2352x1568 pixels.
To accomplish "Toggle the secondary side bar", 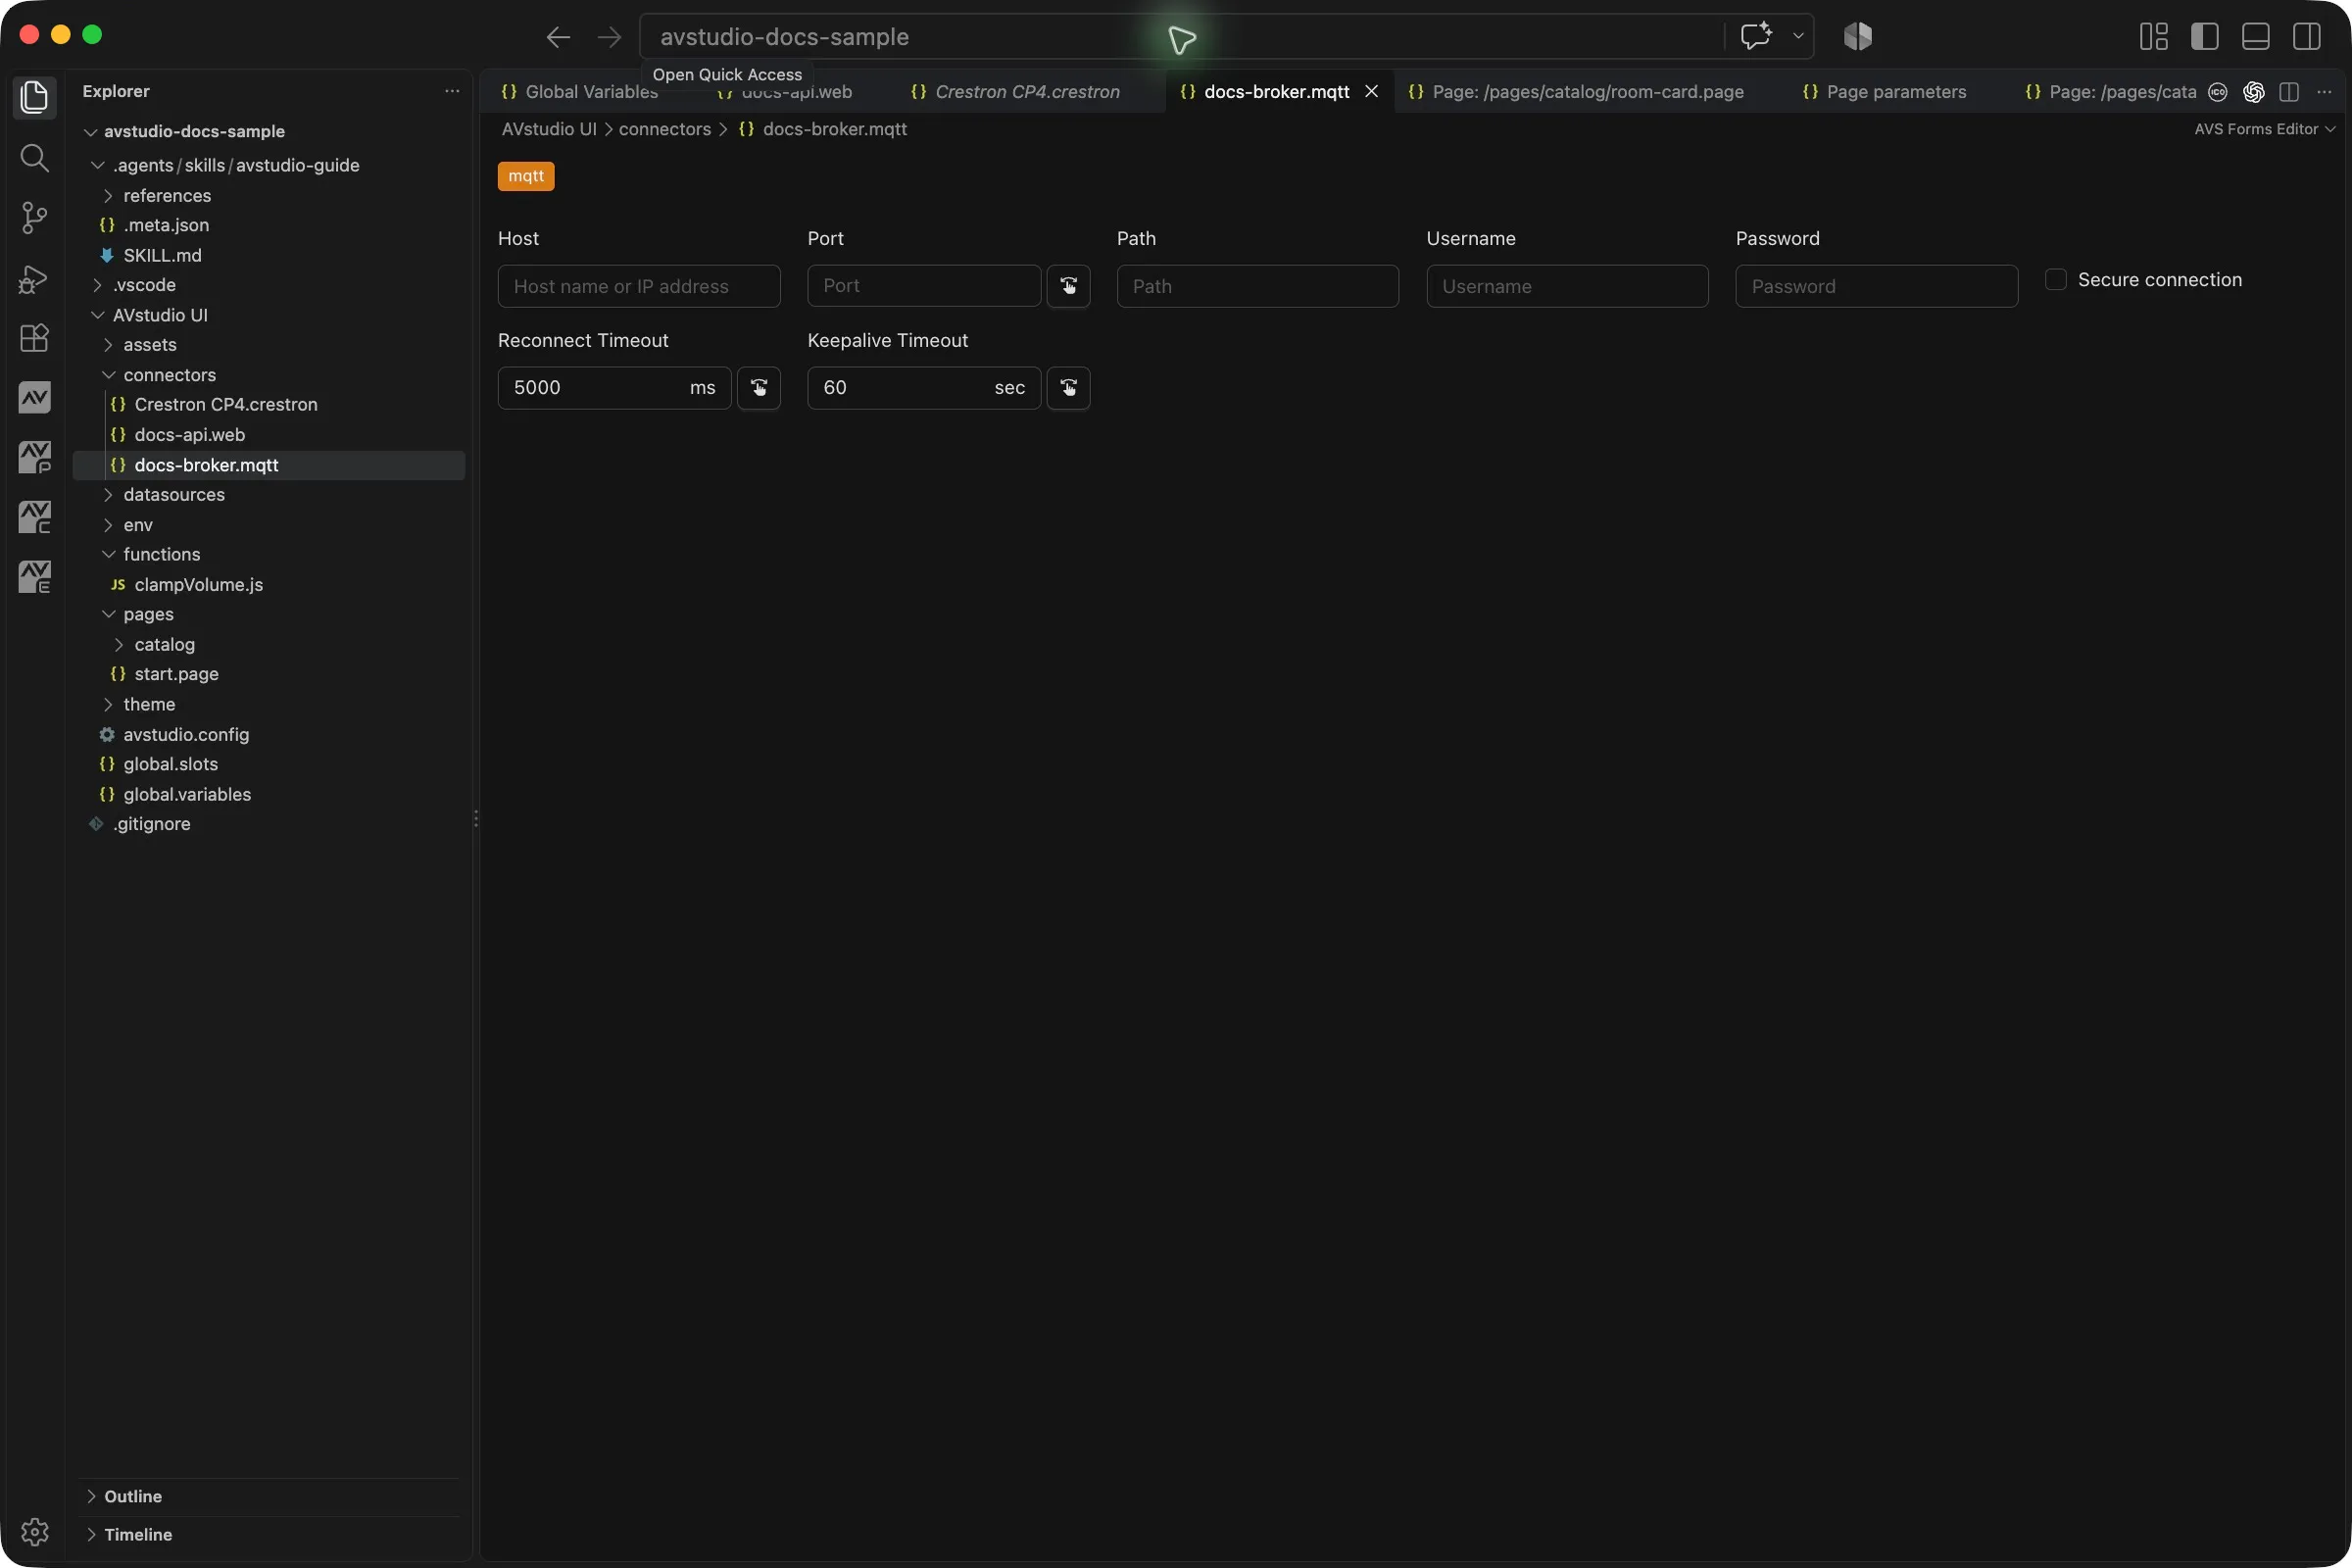I will (2307, 37).
